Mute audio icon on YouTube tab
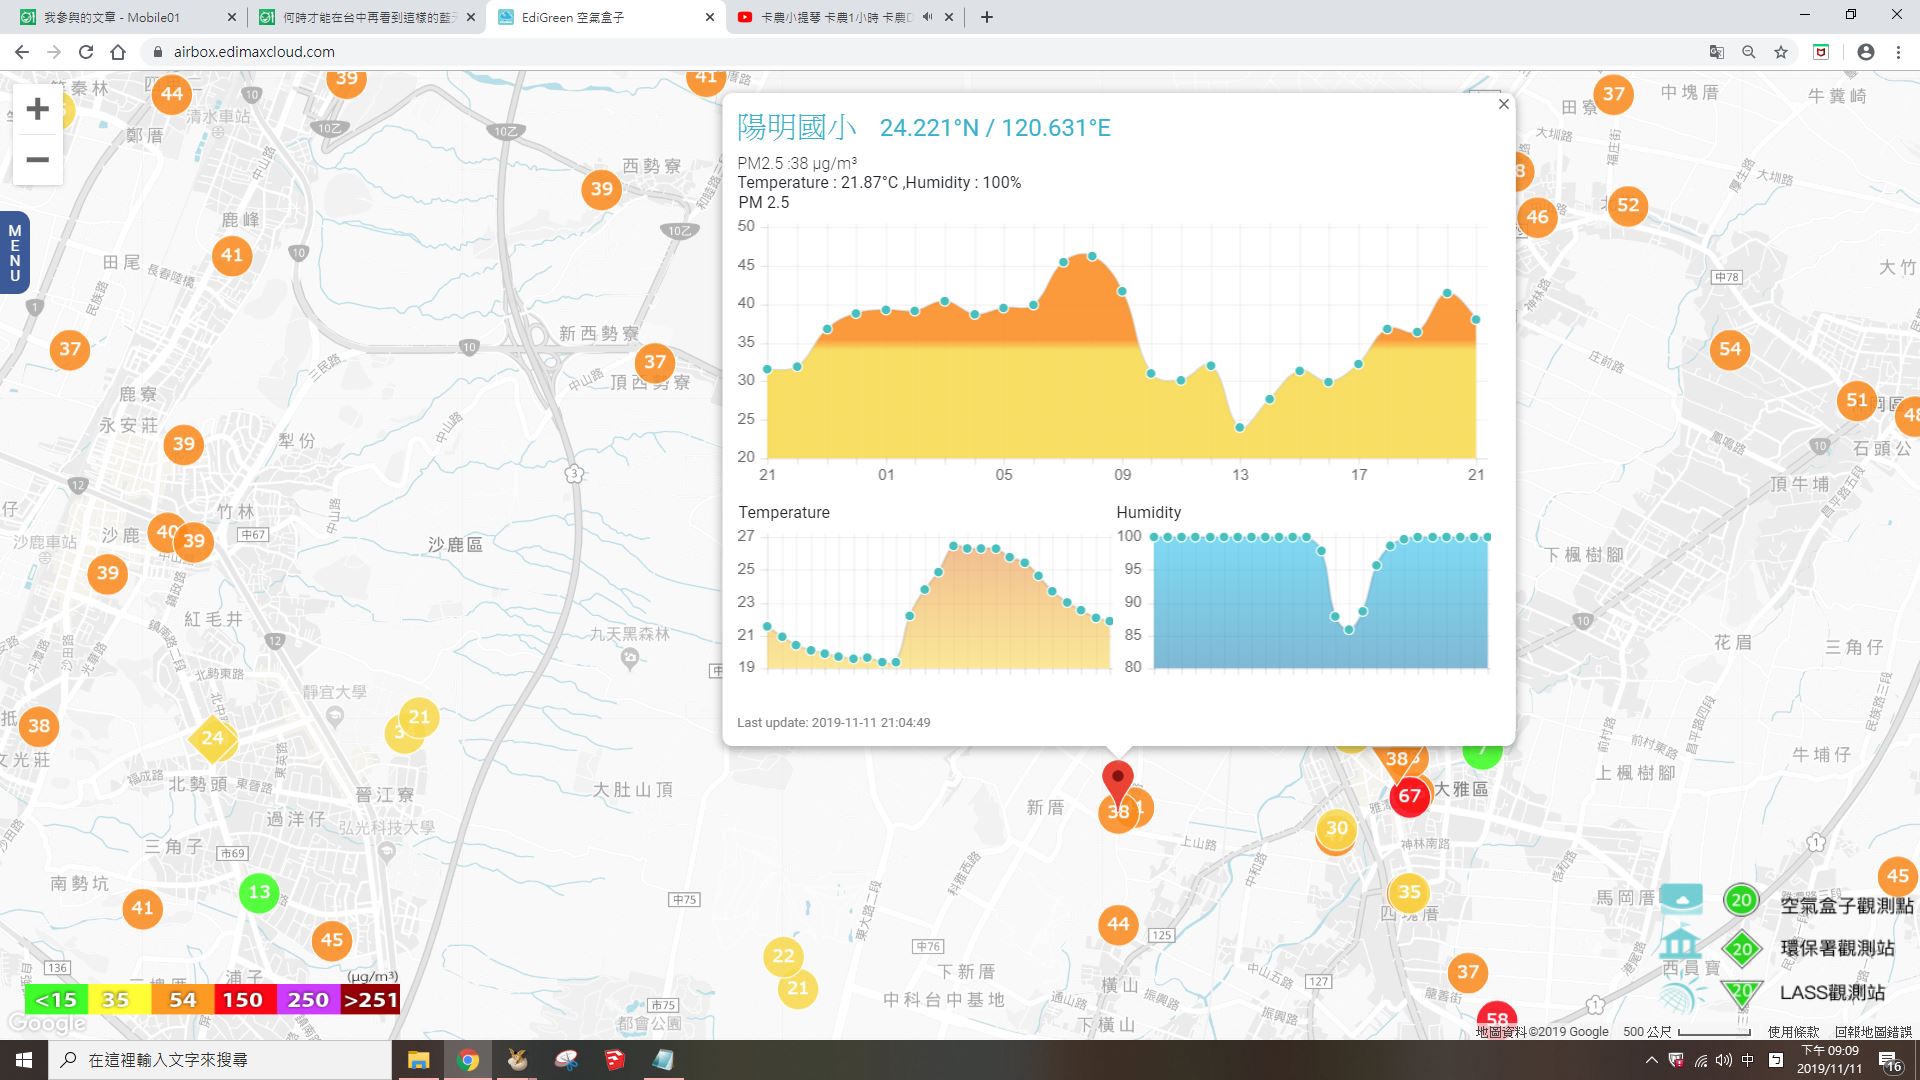The width and height of the screenshot is (1920, 1080). [927, 17]
